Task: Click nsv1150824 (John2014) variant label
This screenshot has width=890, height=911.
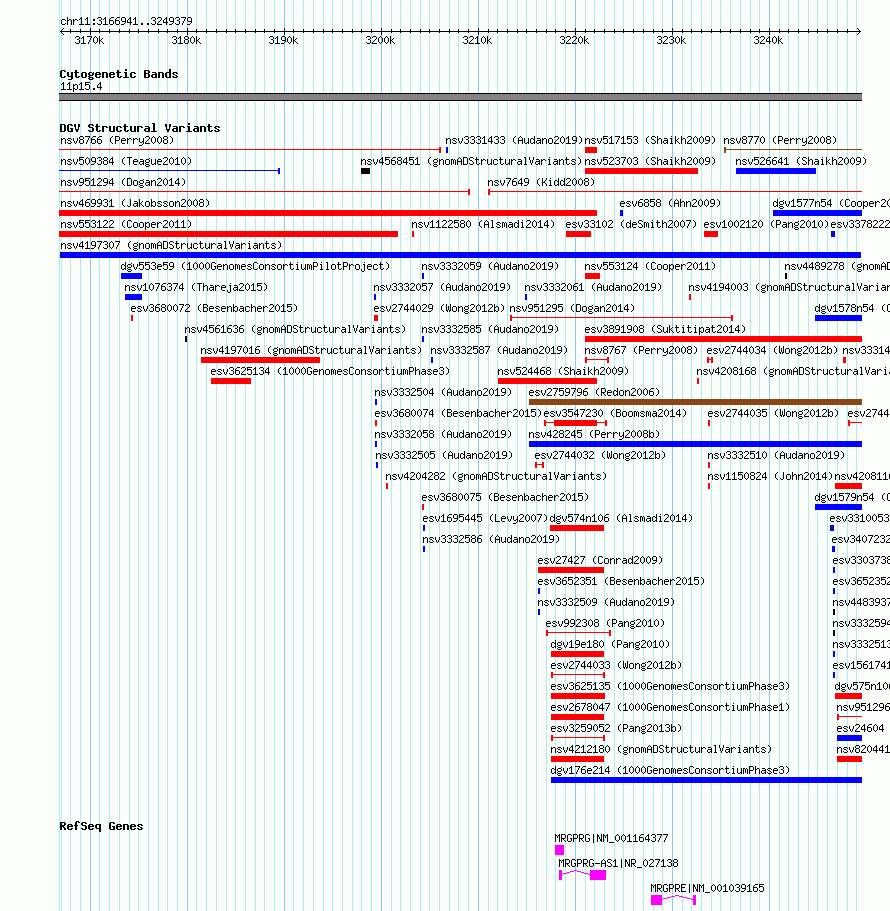Action: pyautogui.click(x=770, y=476)
